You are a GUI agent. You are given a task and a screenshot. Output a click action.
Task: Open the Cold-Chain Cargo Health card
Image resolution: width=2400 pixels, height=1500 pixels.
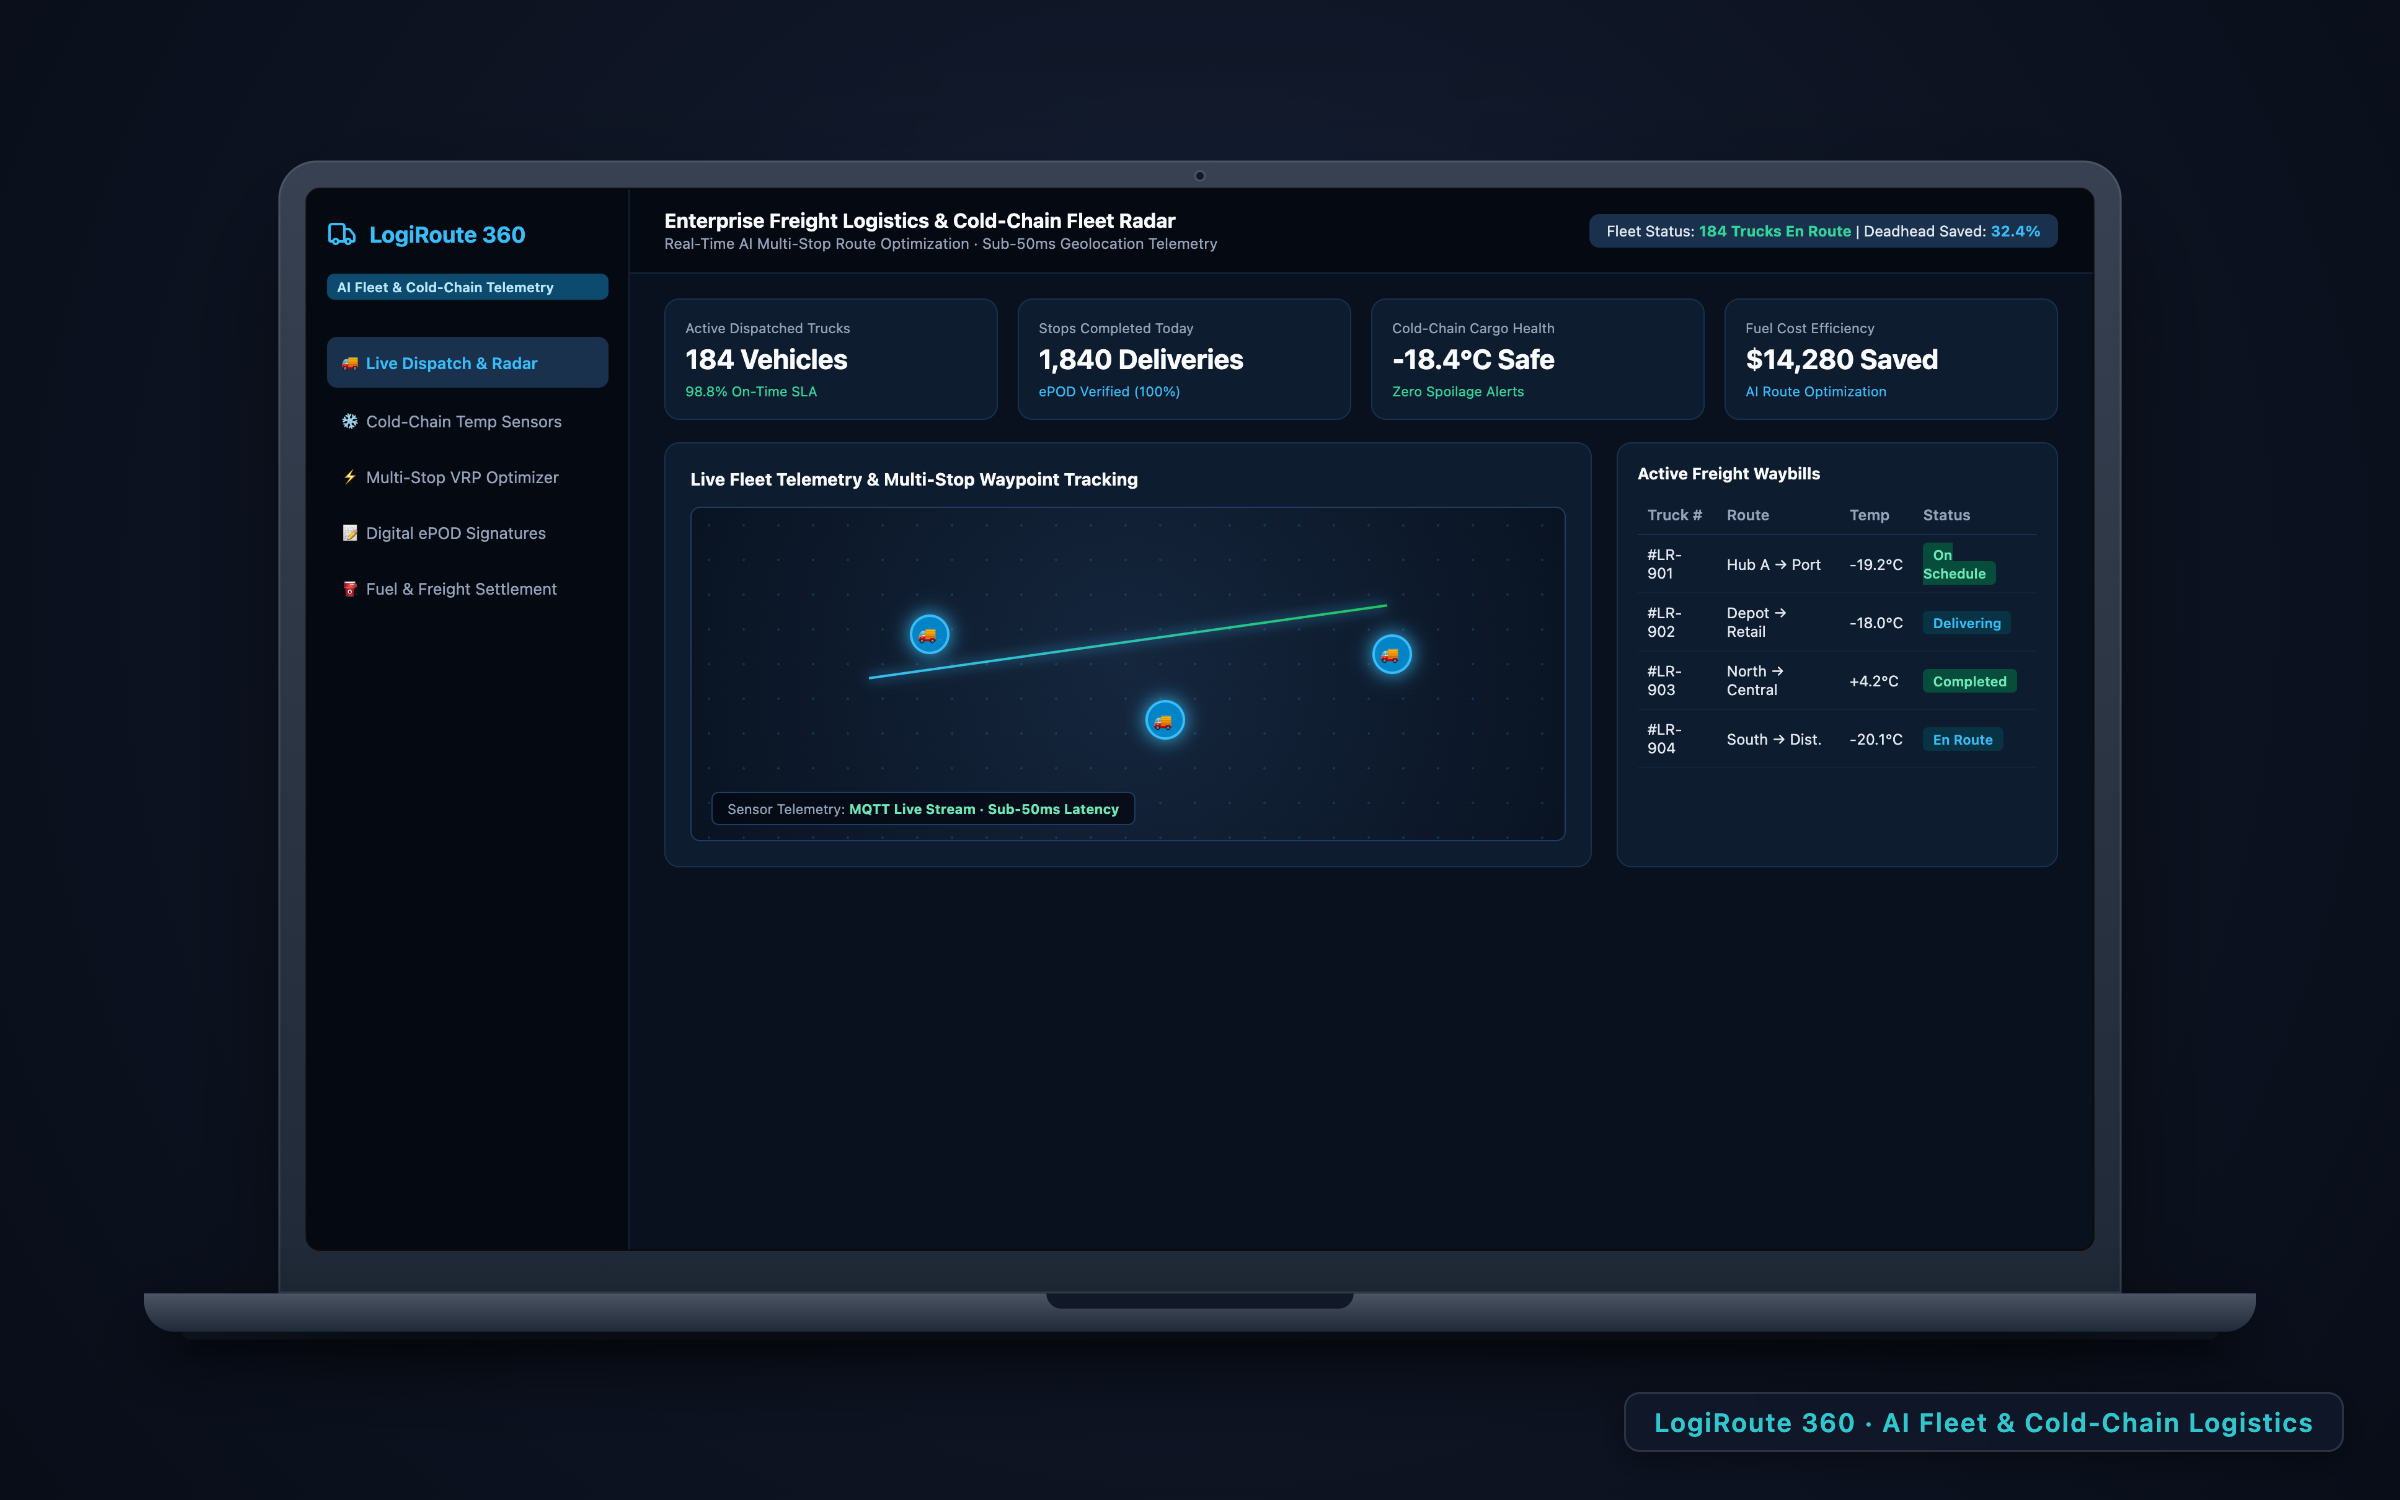pyautogui.click(x=1537, y=359)
